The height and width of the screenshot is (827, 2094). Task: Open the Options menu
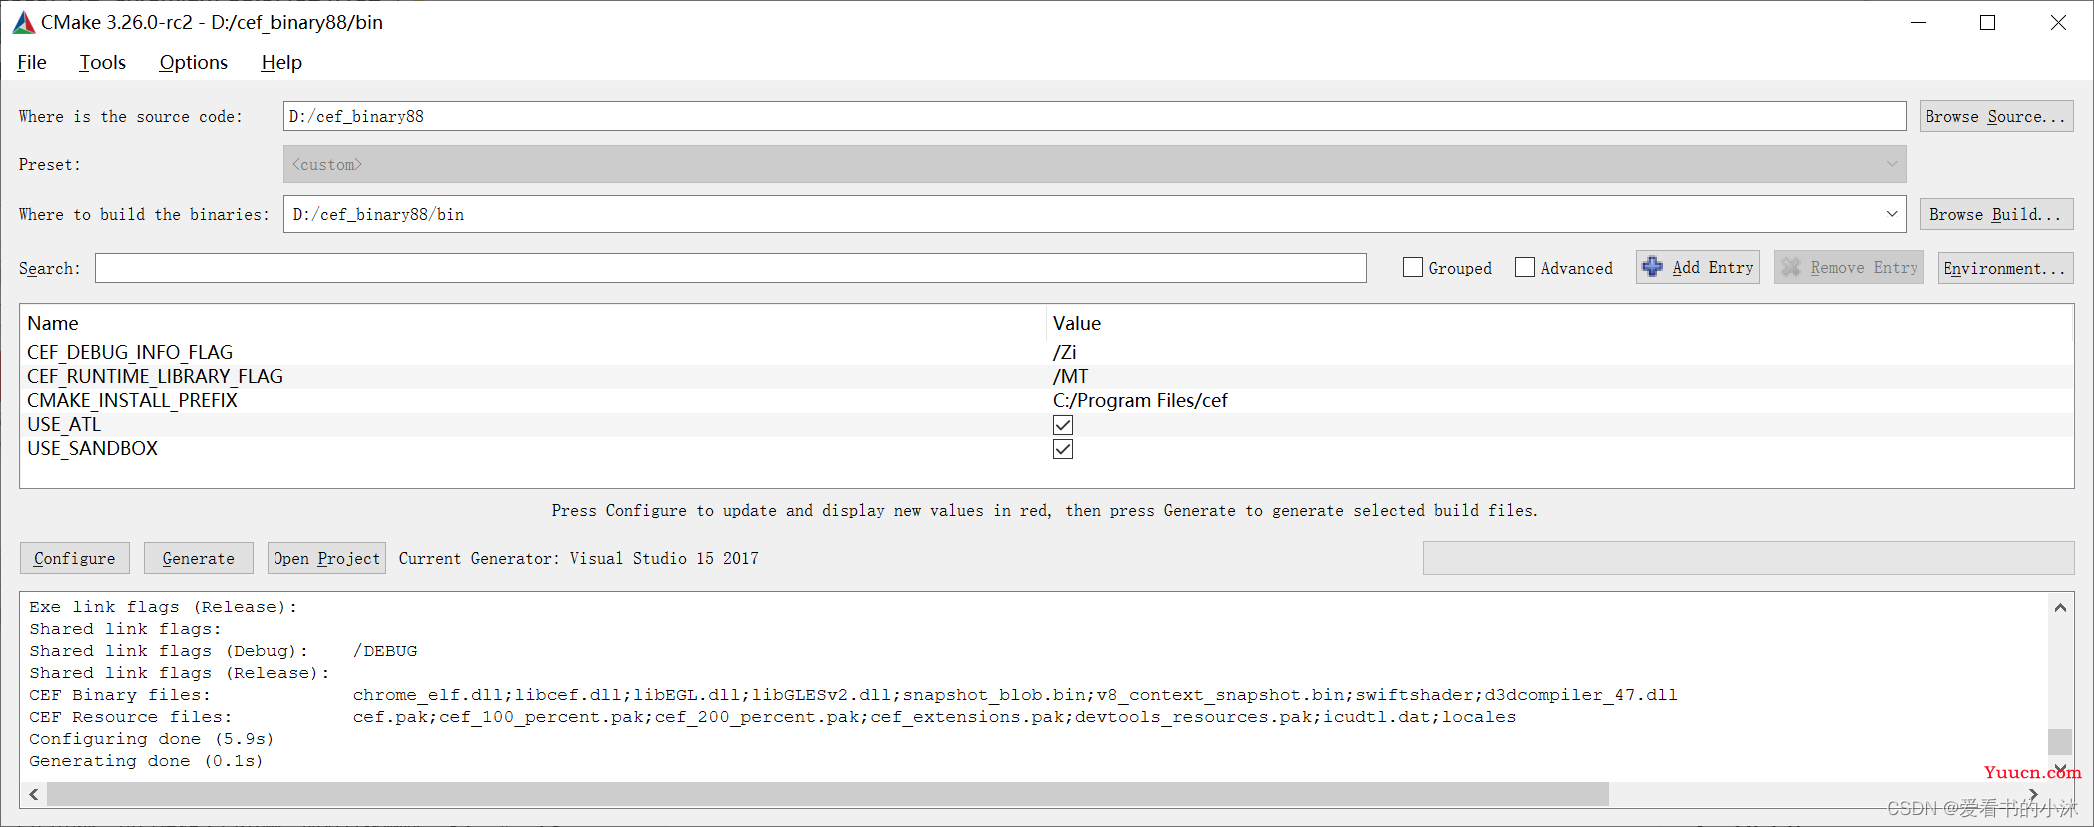click(194, 62)
